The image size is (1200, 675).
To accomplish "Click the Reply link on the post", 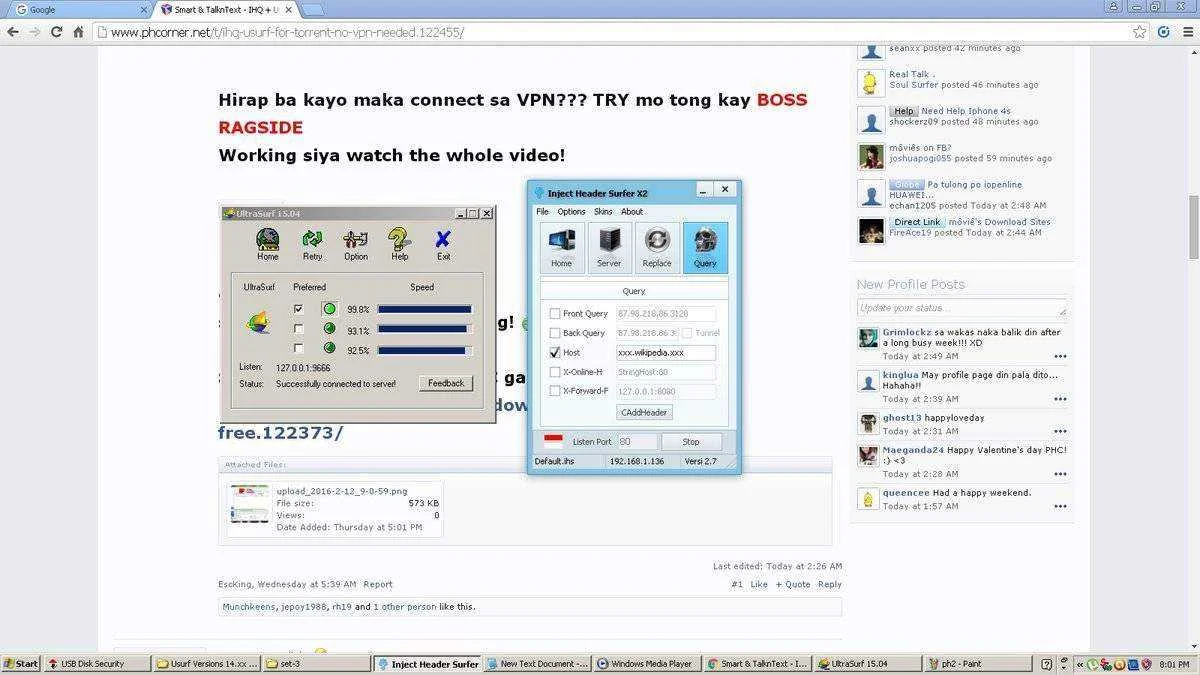I will [830, 584].
